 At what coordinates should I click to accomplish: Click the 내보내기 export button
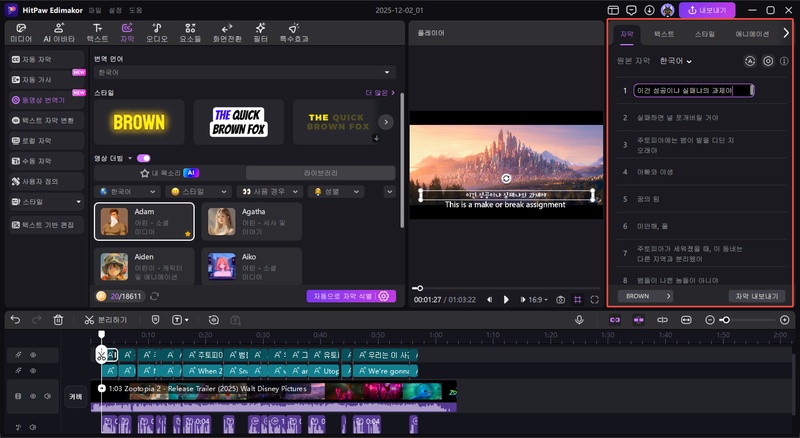pos(708,10)
